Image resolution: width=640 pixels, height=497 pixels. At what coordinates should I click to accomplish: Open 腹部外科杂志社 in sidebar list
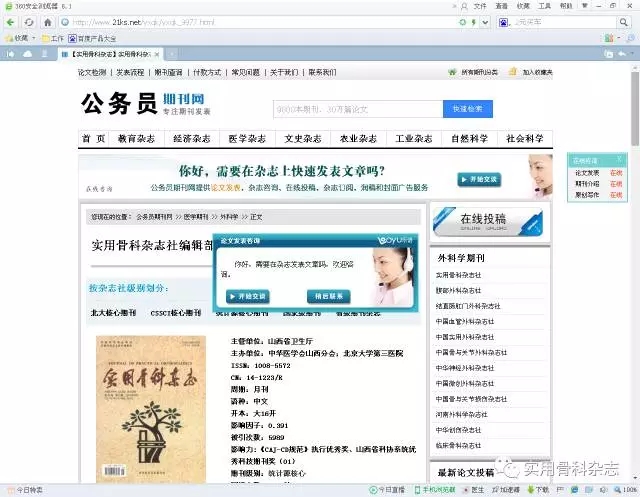[458, 291]
